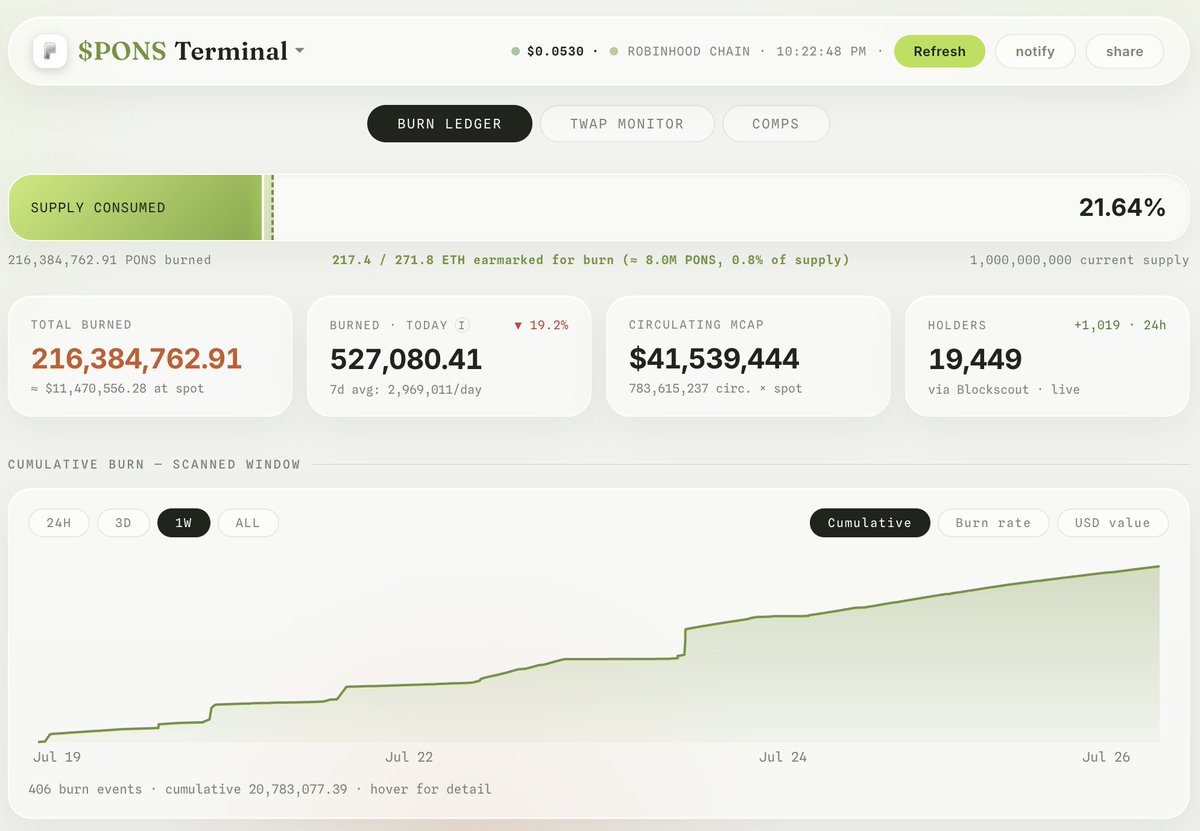Click the 10:22:48 PM timestamp
Image resolution: width=1200 pixels, height=831 pixels.
point(820,51)
